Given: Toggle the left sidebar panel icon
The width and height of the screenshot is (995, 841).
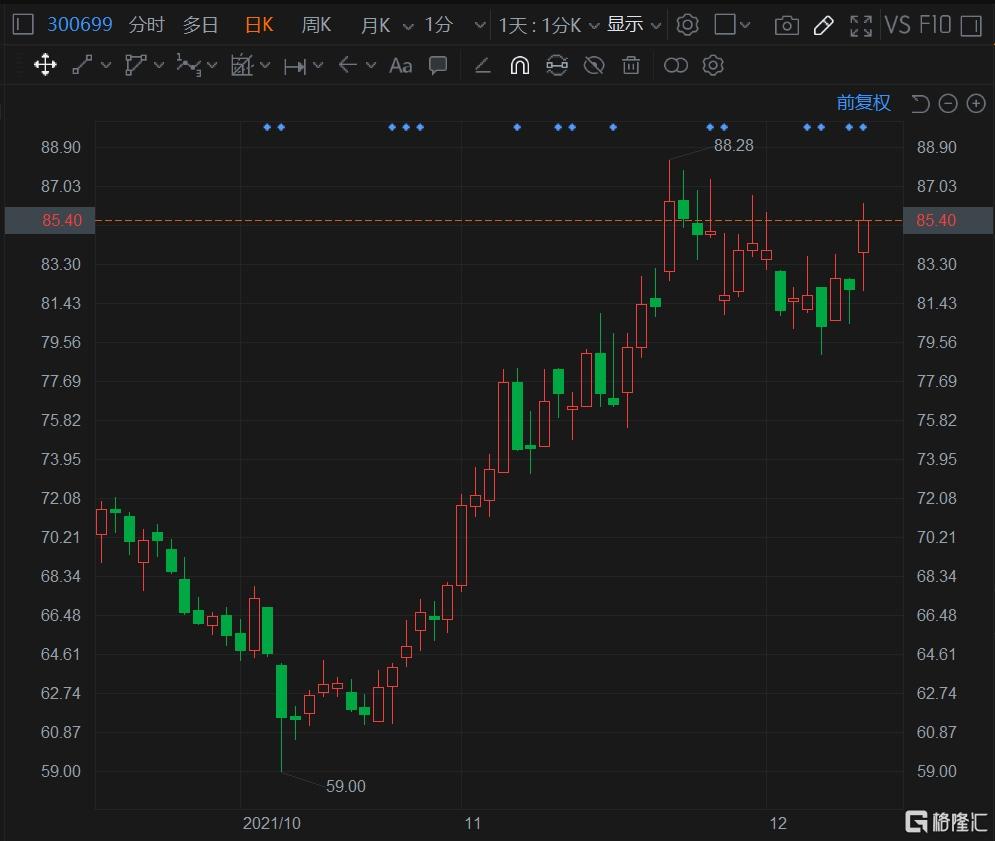Looking at the screenshot, I should pos(23,25).
